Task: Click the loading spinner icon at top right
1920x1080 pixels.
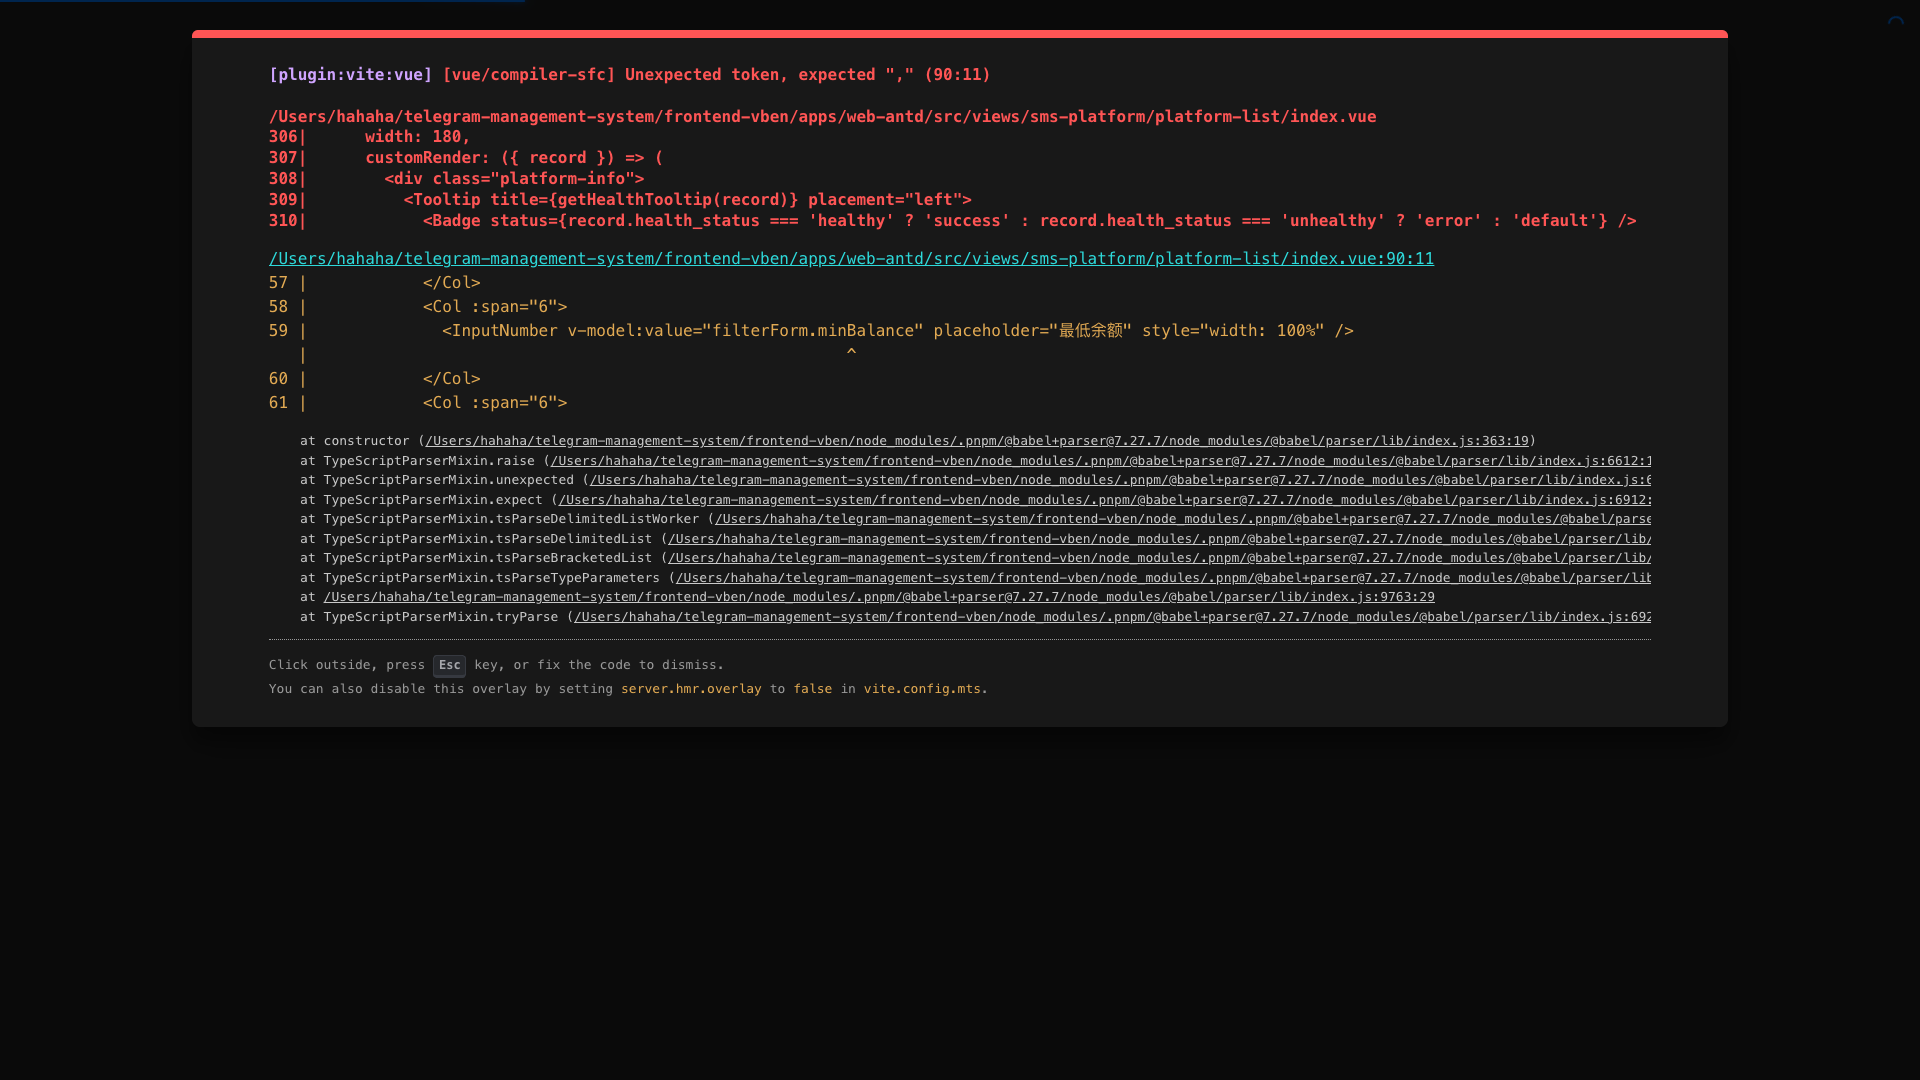Action: (1896, 24)
